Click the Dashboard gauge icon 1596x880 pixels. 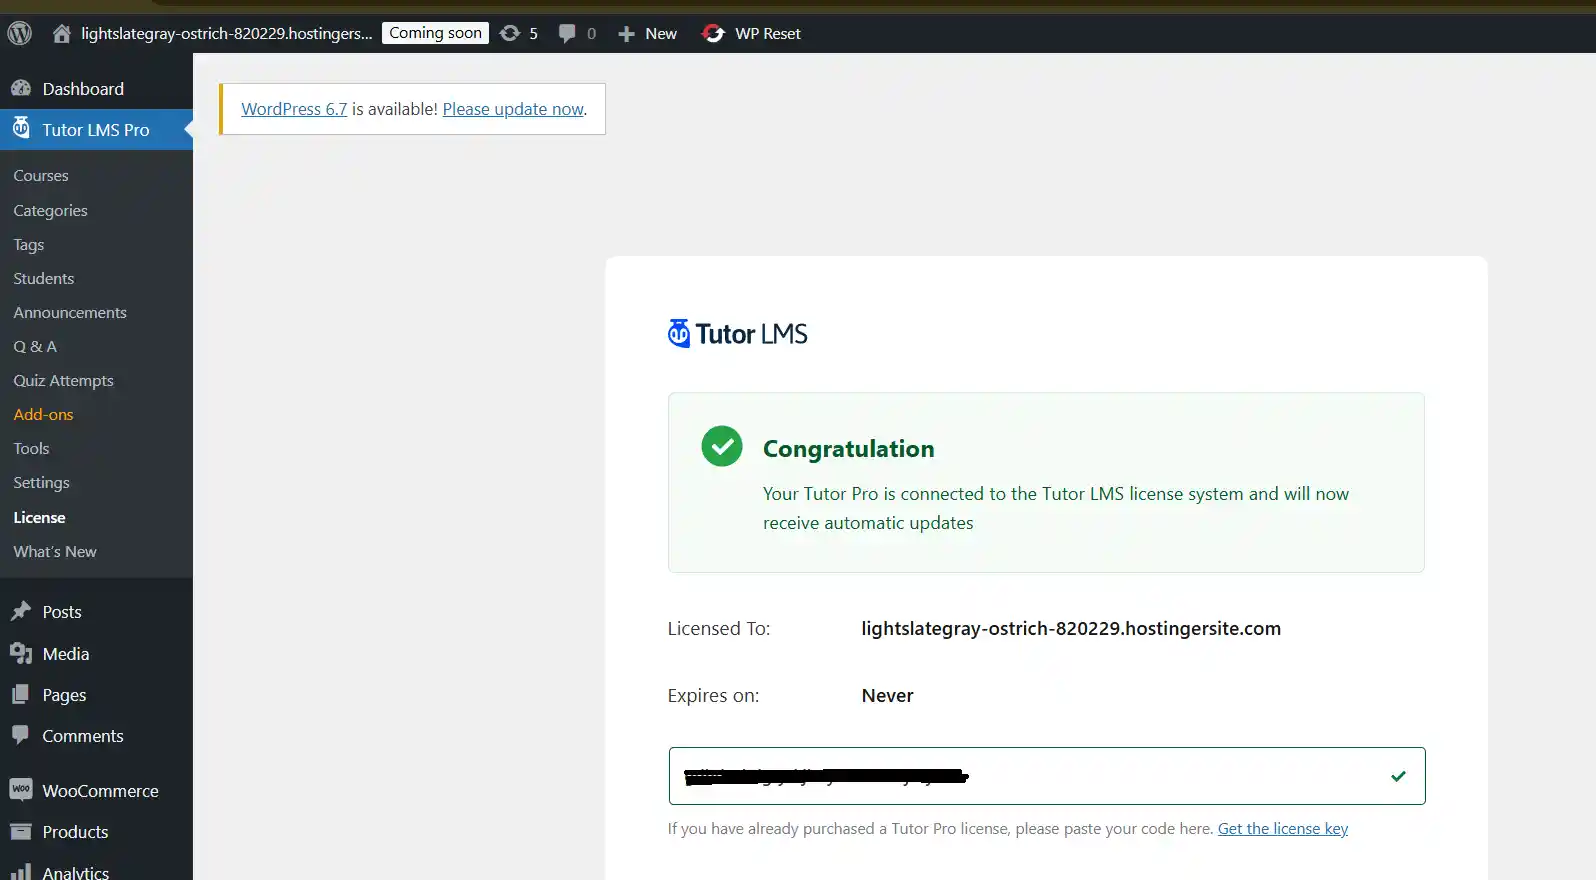click(21, 88)
